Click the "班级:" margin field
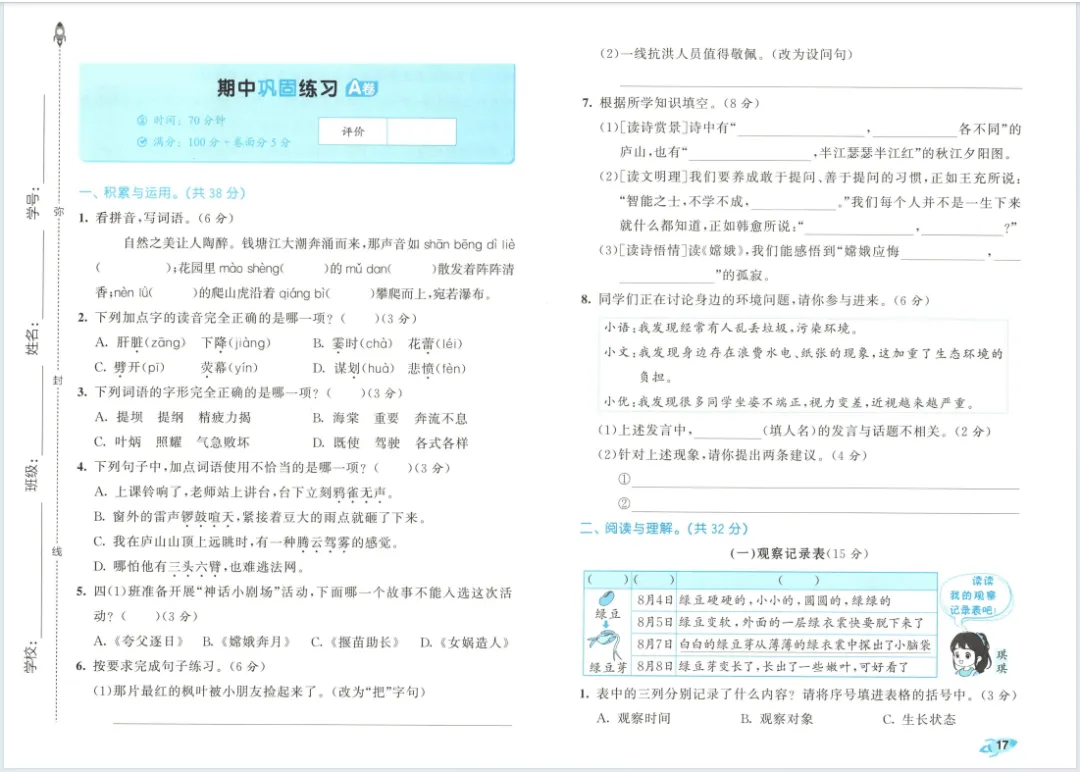1080x772 pixels. coord(34,427)
